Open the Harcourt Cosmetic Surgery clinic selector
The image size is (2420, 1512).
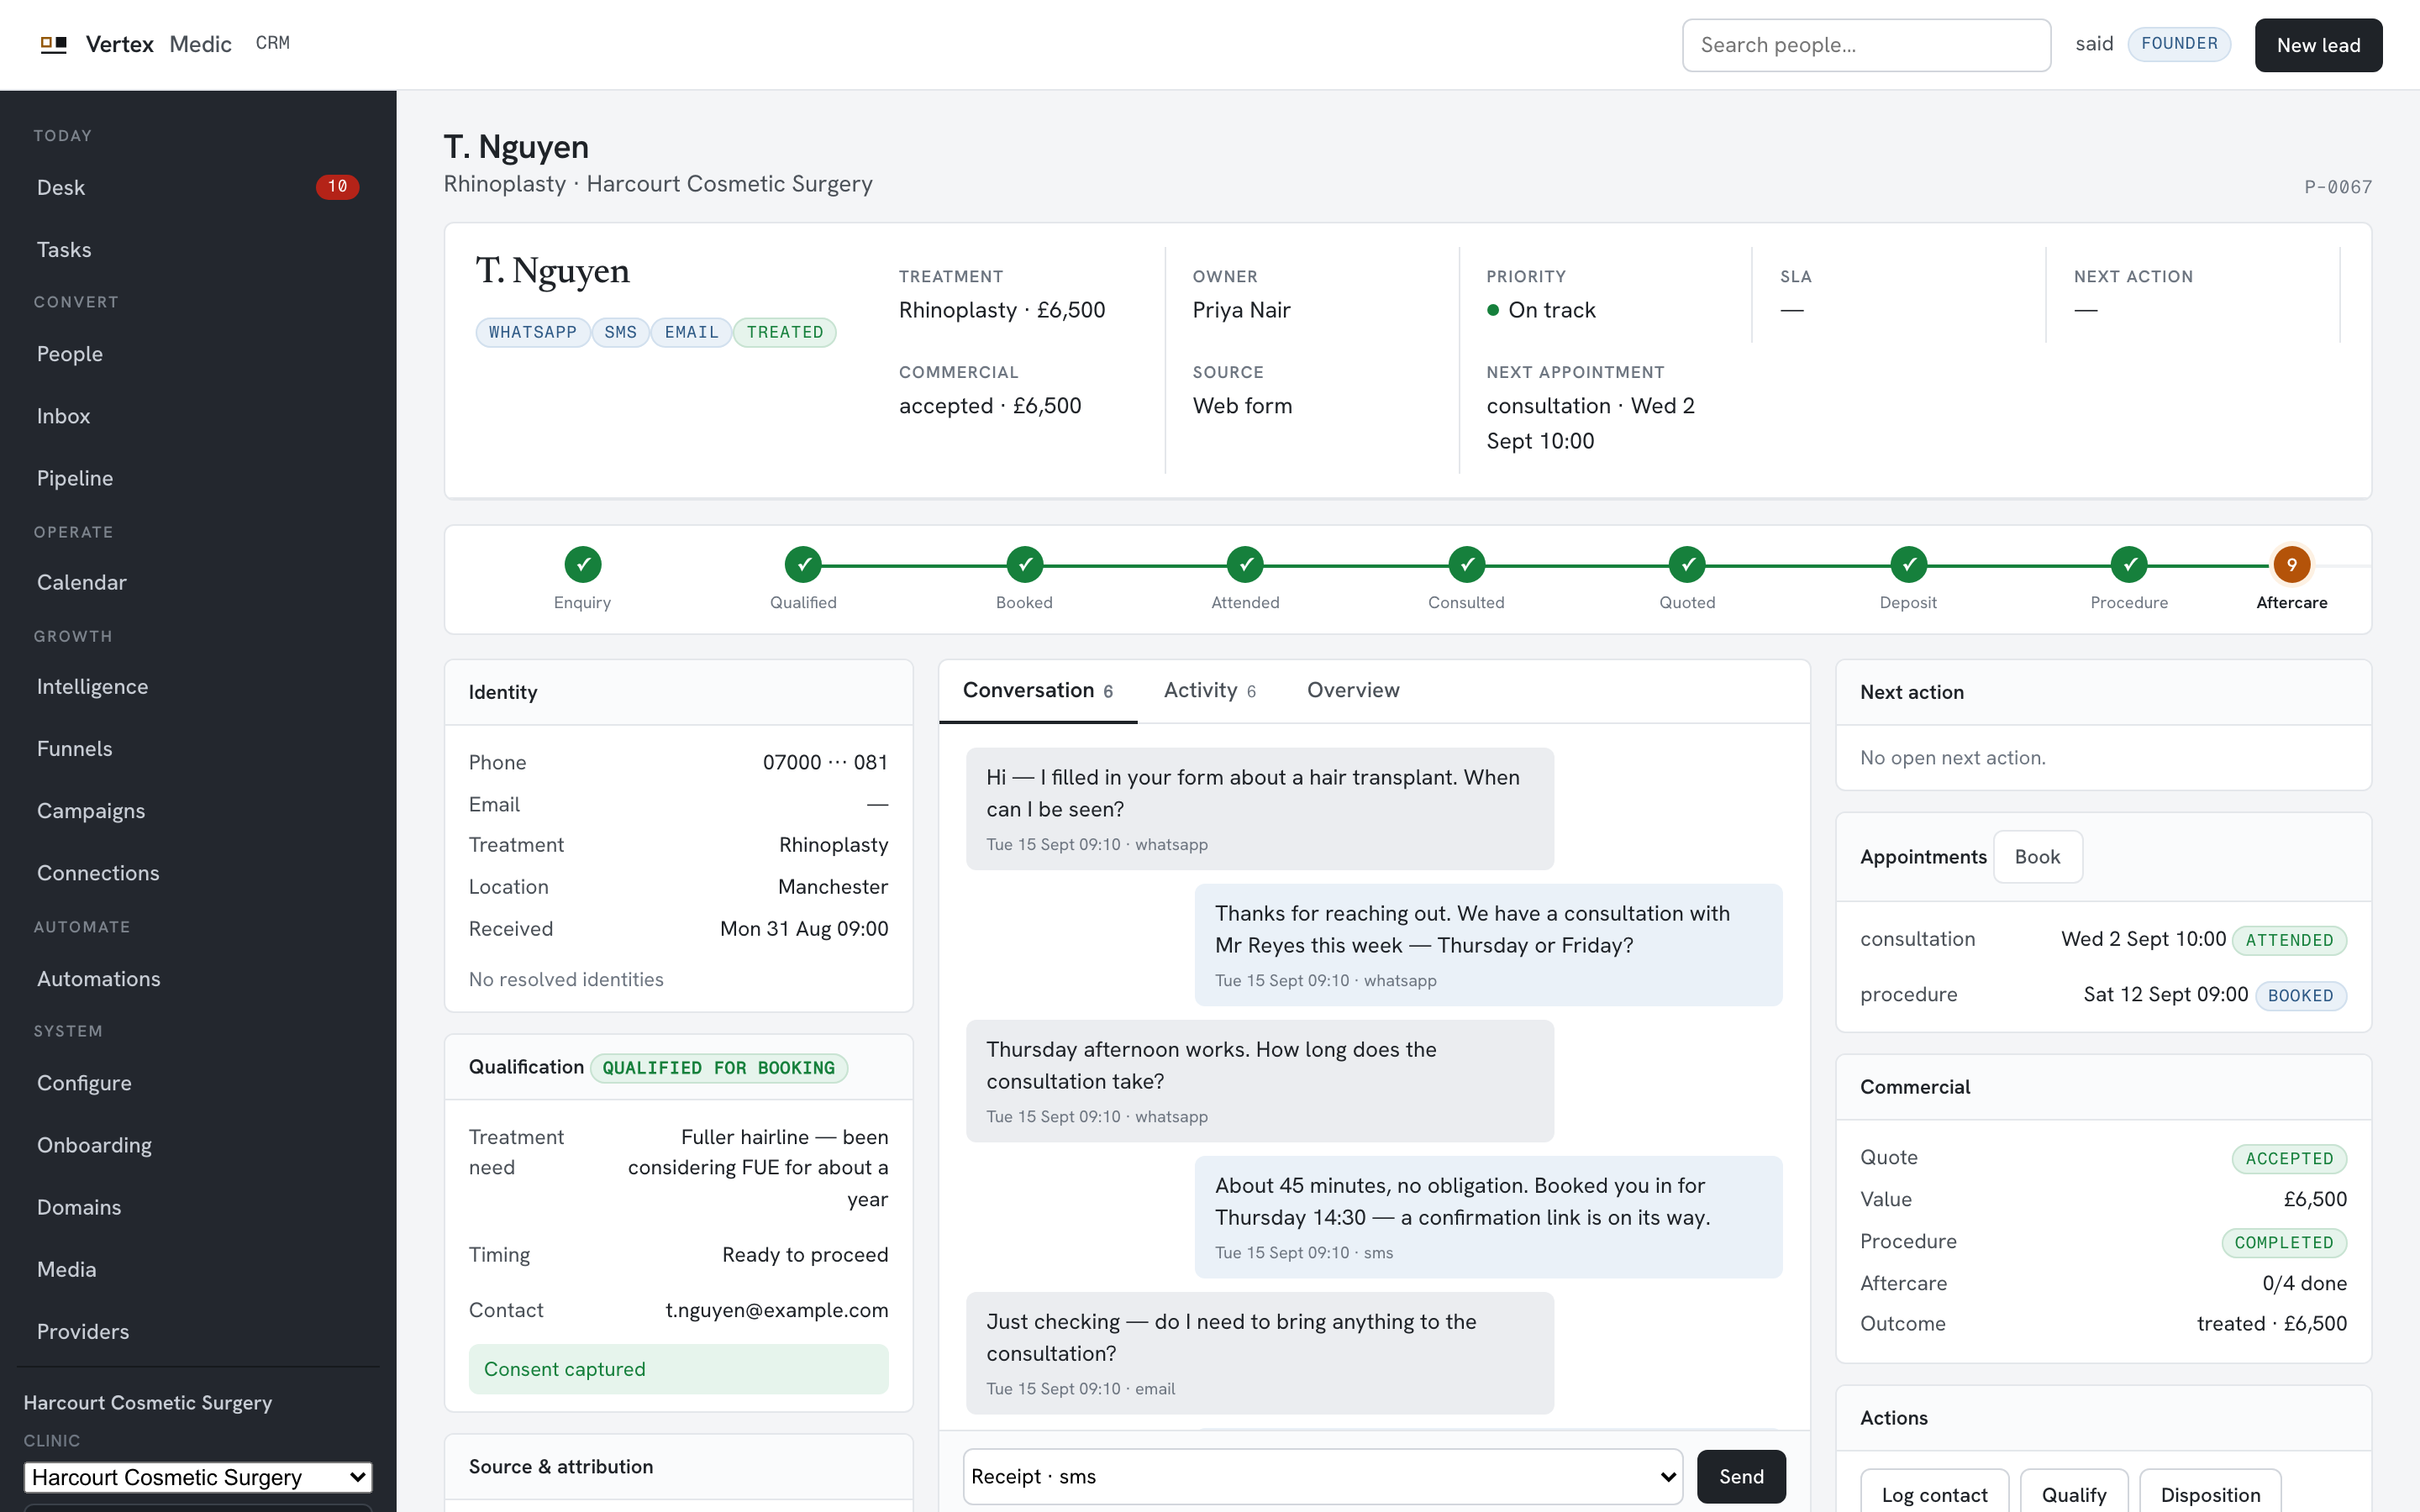pyautogui.click(x=198, y=1477)
